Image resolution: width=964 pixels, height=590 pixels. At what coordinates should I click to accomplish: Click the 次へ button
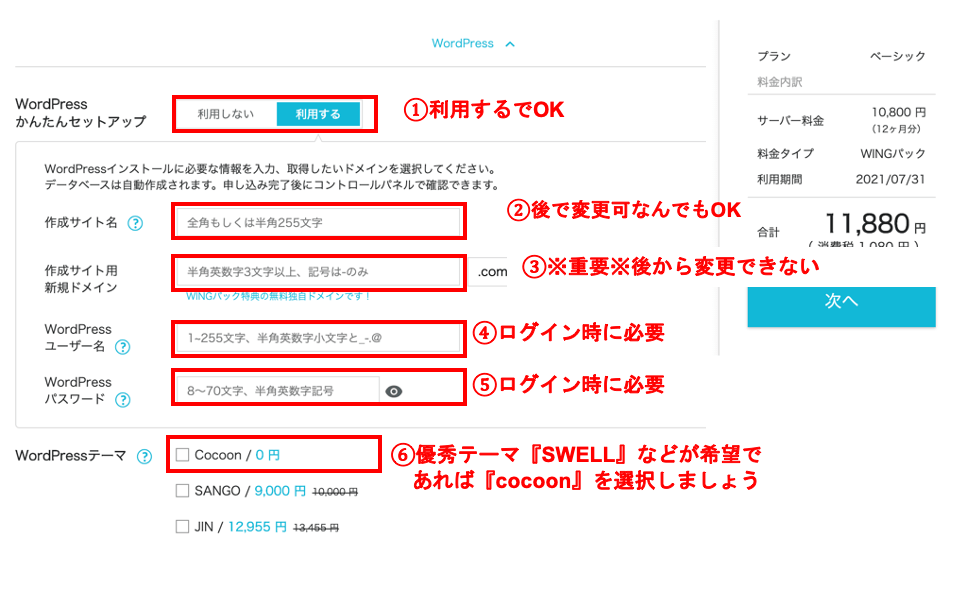click(841, 306)
